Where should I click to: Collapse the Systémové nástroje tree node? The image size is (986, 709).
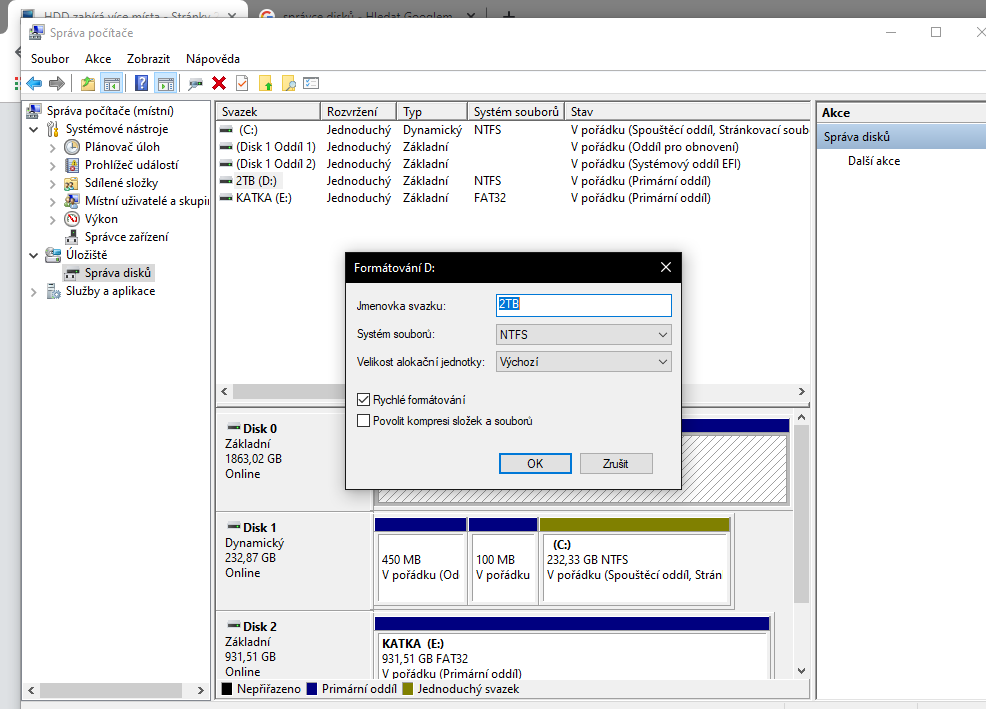pos(35,129)
